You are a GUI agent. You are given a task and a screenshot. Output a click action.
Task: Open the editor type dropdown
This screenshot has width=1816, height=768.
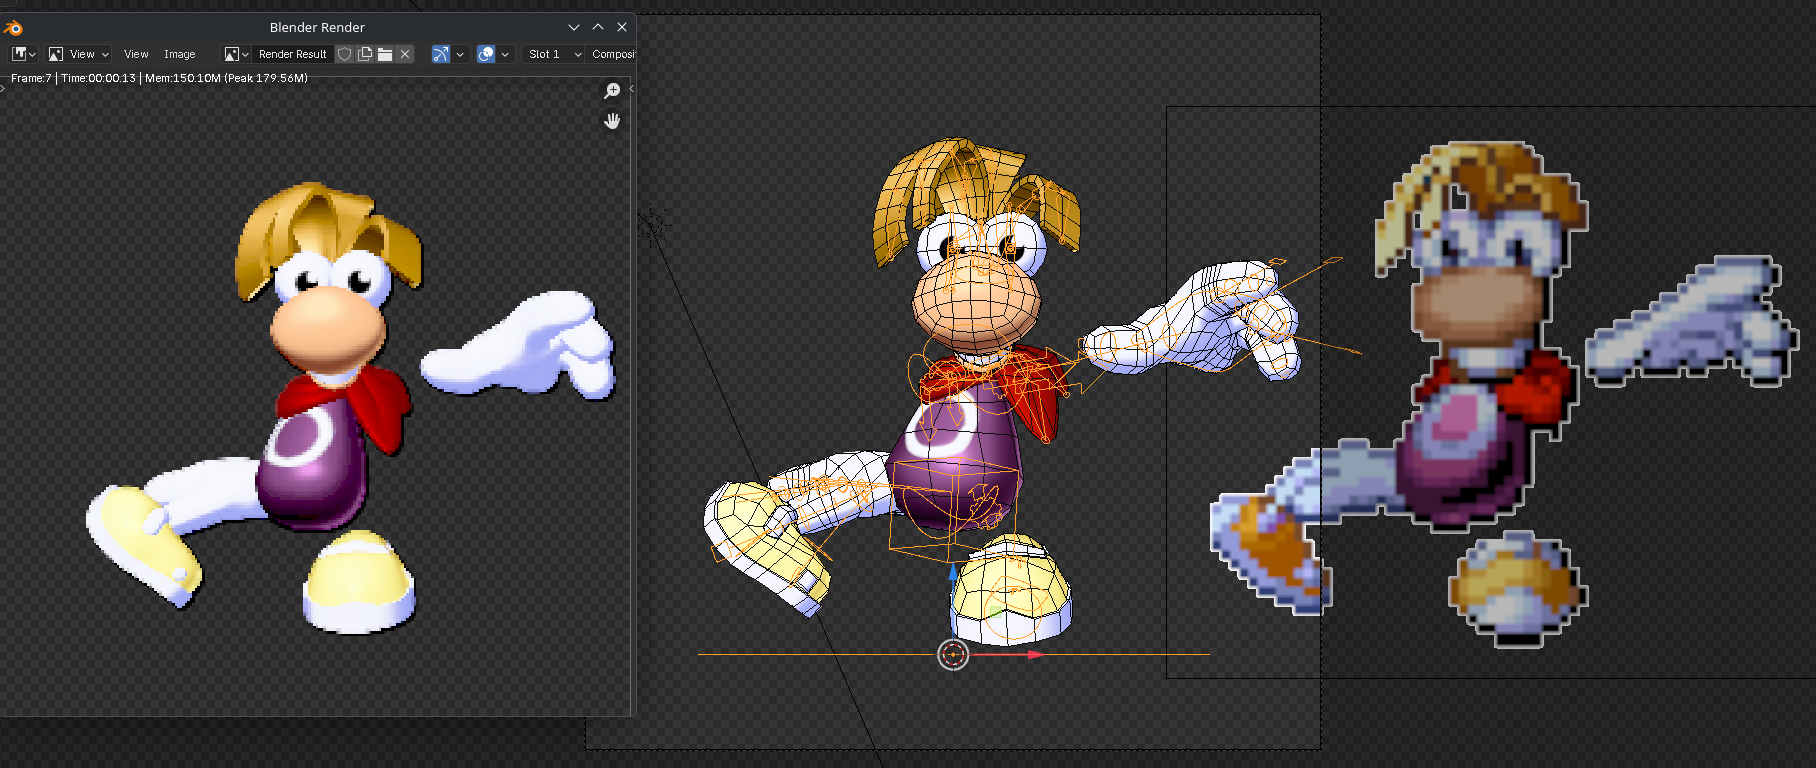click(x=23, y=54)
